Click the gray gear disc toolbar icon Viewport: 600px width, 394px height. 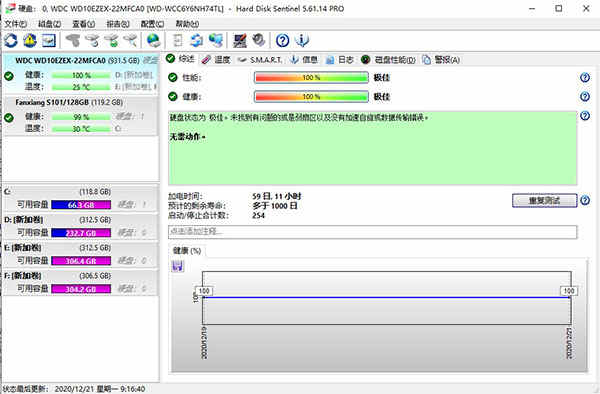coord(259,40)
